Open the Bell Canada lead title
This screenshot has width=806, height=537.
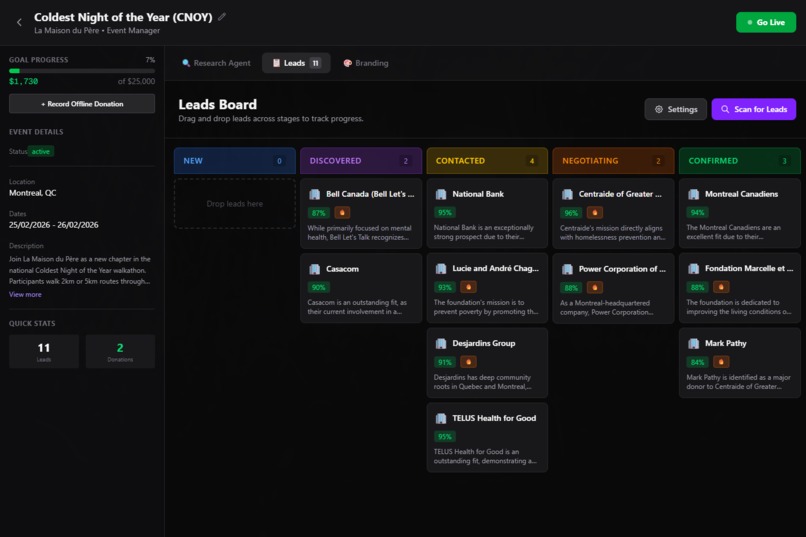coord(370,194)
